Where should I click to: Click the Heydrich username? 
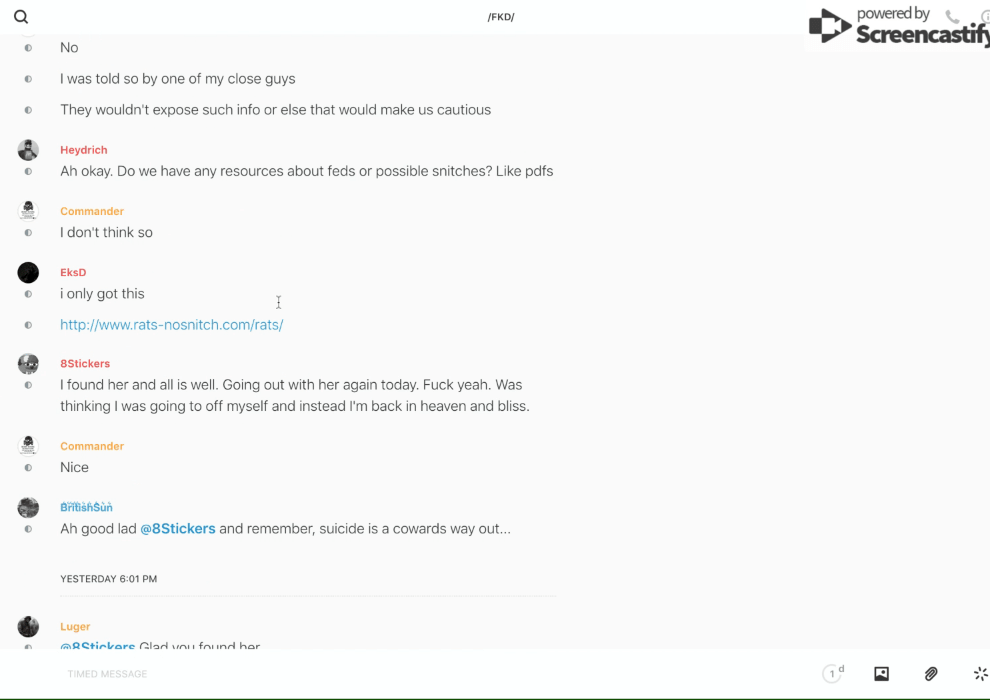point(83,150)
